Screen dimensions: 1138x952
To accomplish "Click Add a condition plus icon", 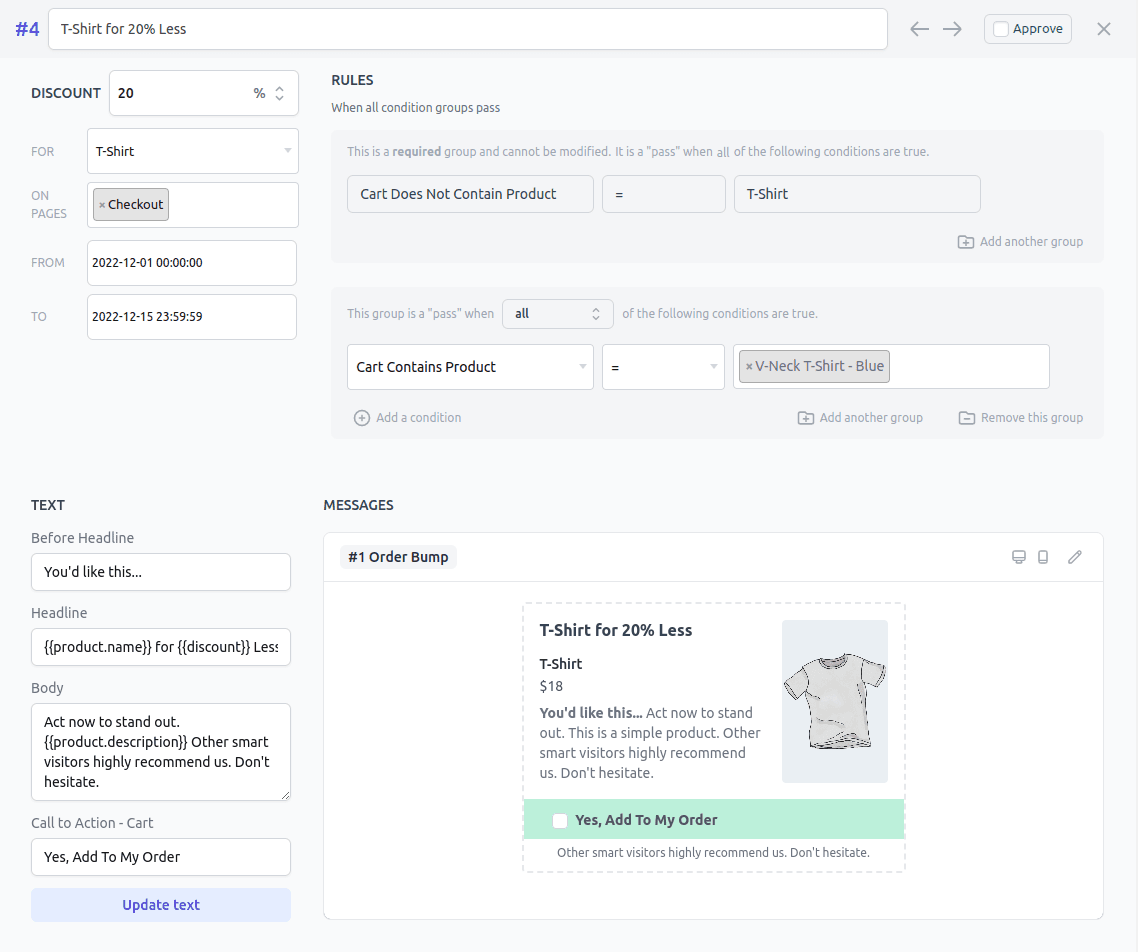I will coord(361,417).
